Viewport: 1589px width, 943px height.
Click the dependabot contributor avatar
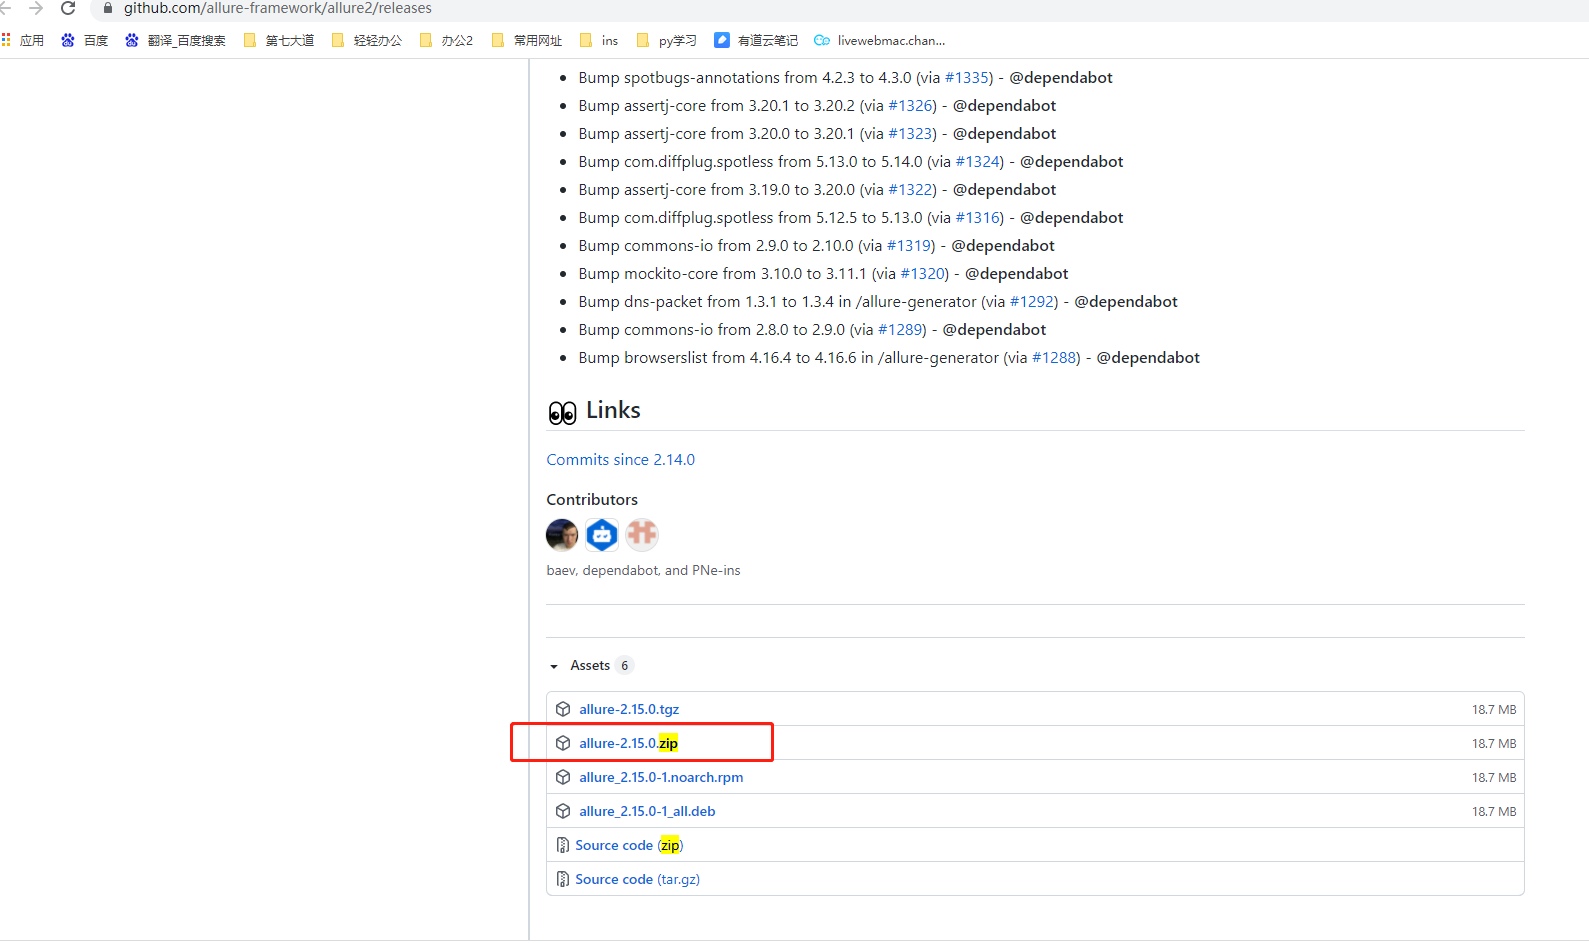click(x=602, y=535)
